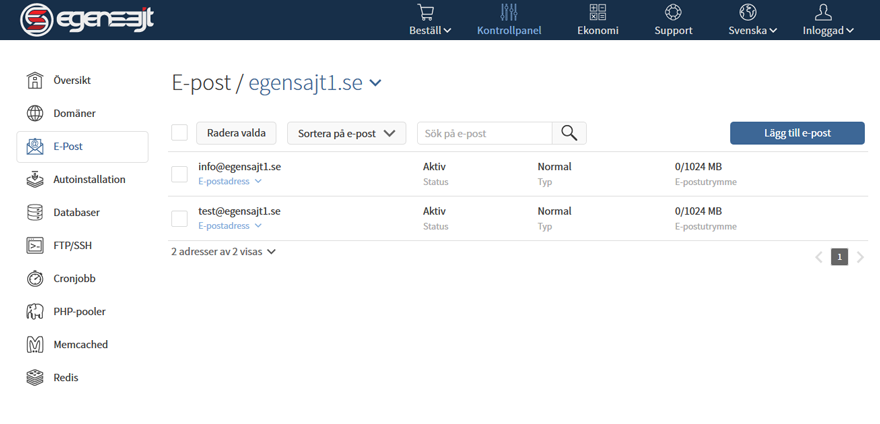The height and width of the screenshot is (424, 880).
Task: Go to previous page arrow in pagination
Action: click(x=819, y=257)
